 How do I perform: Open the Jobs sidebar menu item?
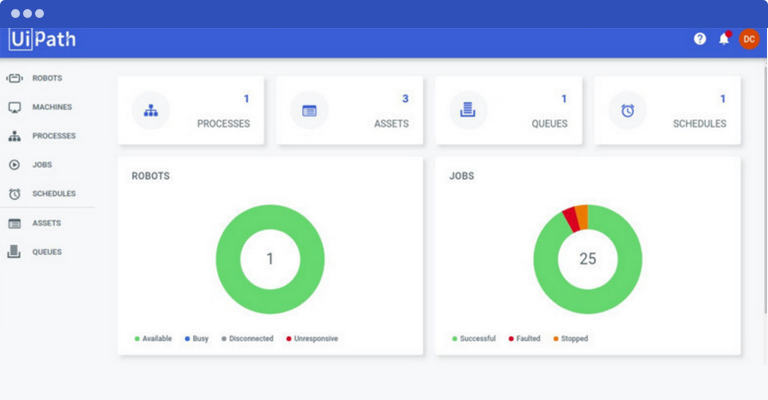pos(42,165)
